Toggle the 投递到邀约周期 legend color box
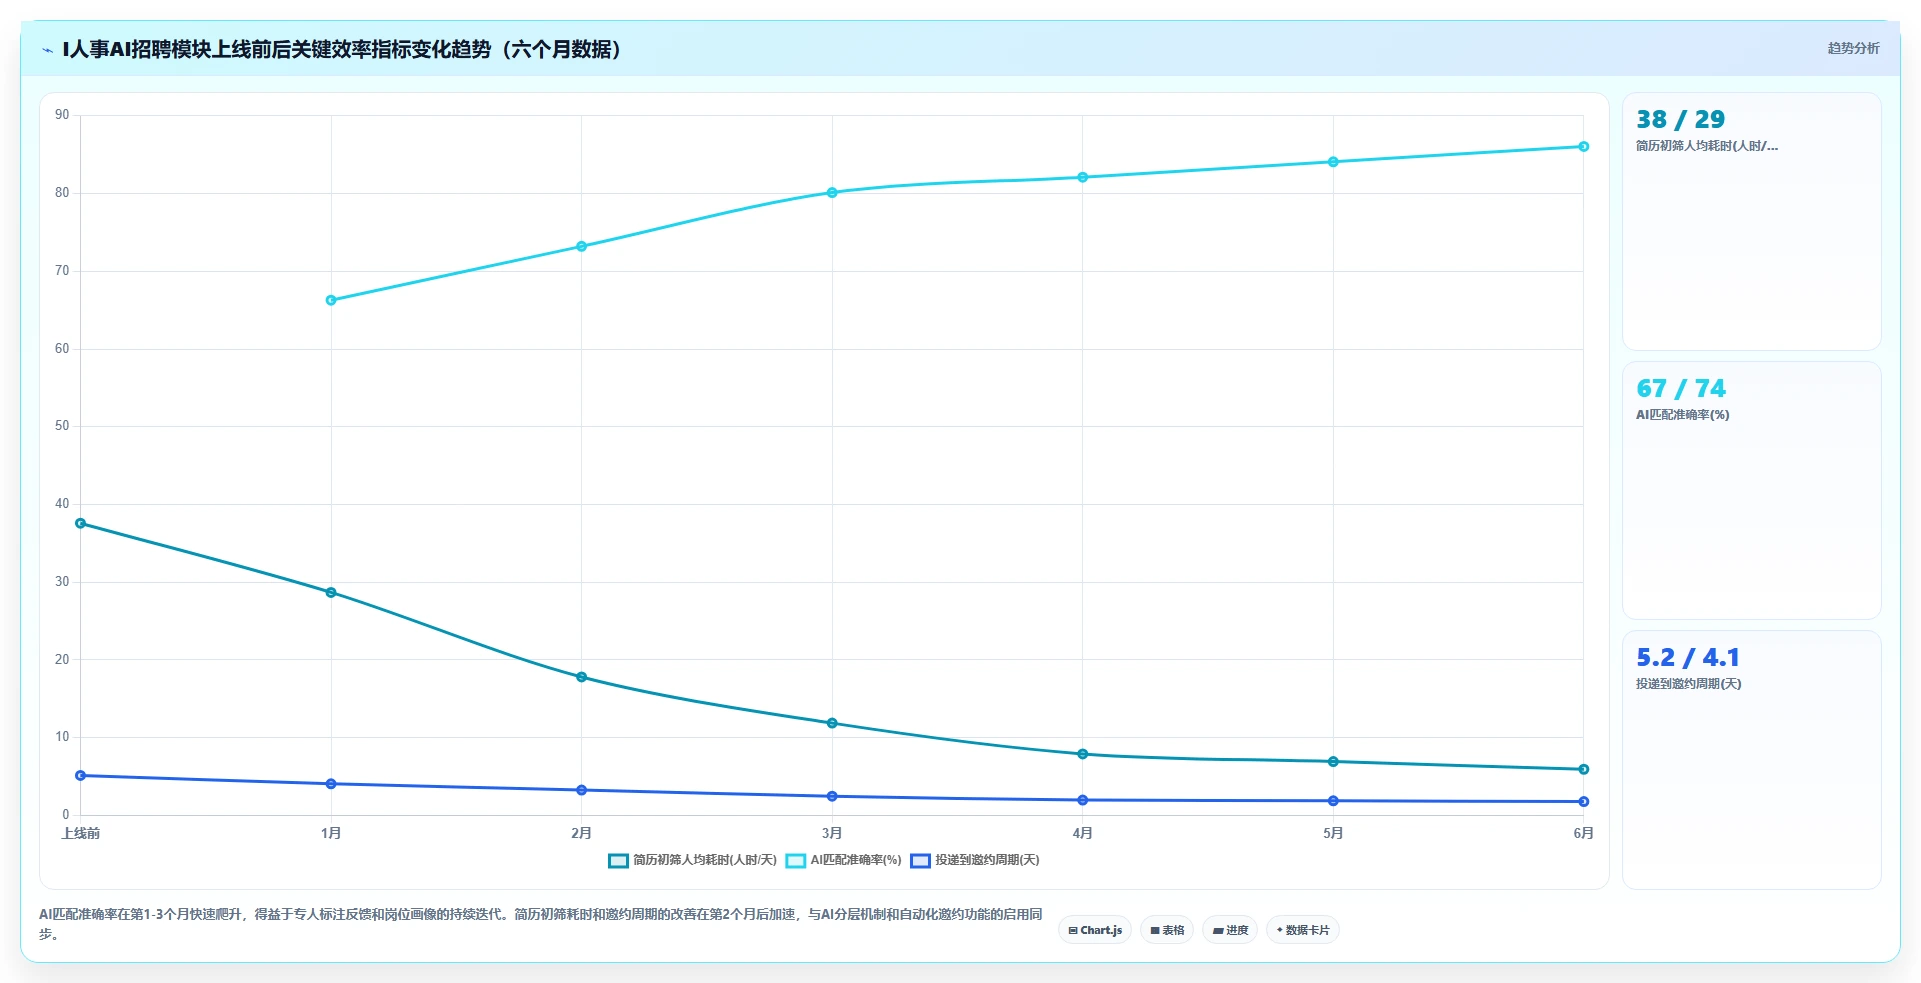This screenshot has width=1921, height=983. coord(921,861)
